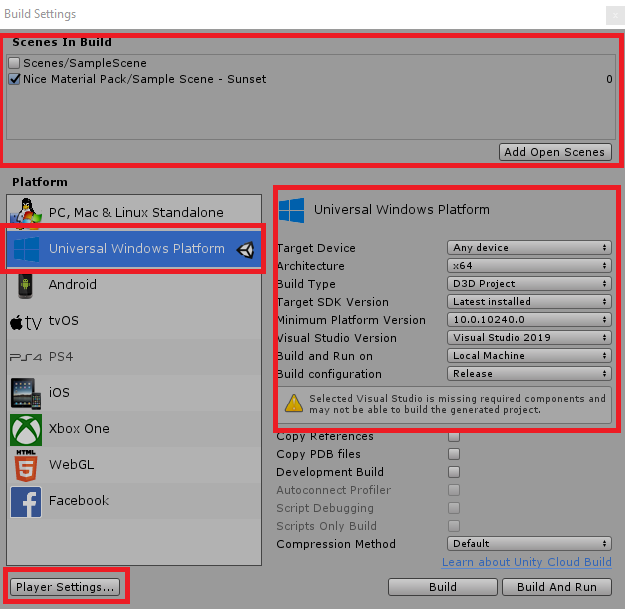Enable the Copy PDB files checkbox

pos(454,454)
